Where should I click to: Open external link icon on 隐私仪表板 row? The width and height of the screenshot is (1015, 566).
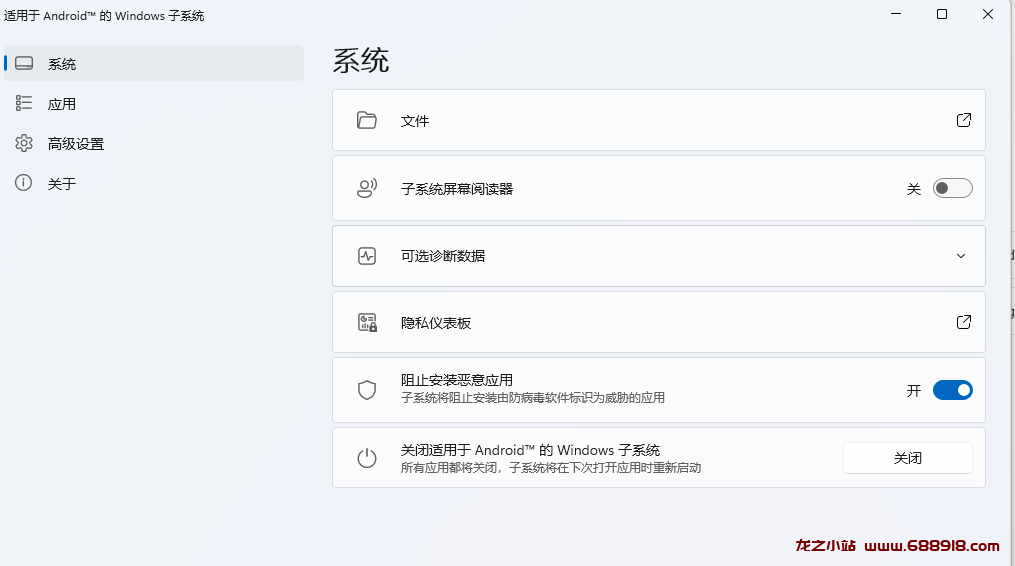[x=964, y=322]
